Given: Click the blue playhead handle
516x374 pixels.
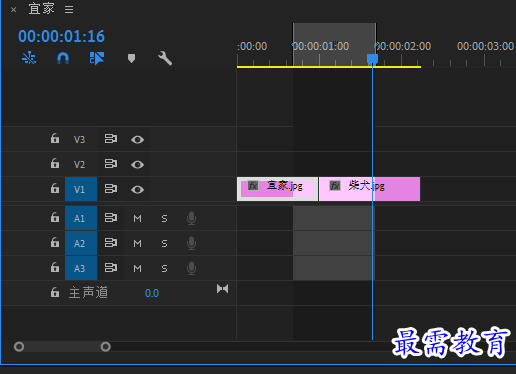Looking at the screenshot, I should (372, 59).
